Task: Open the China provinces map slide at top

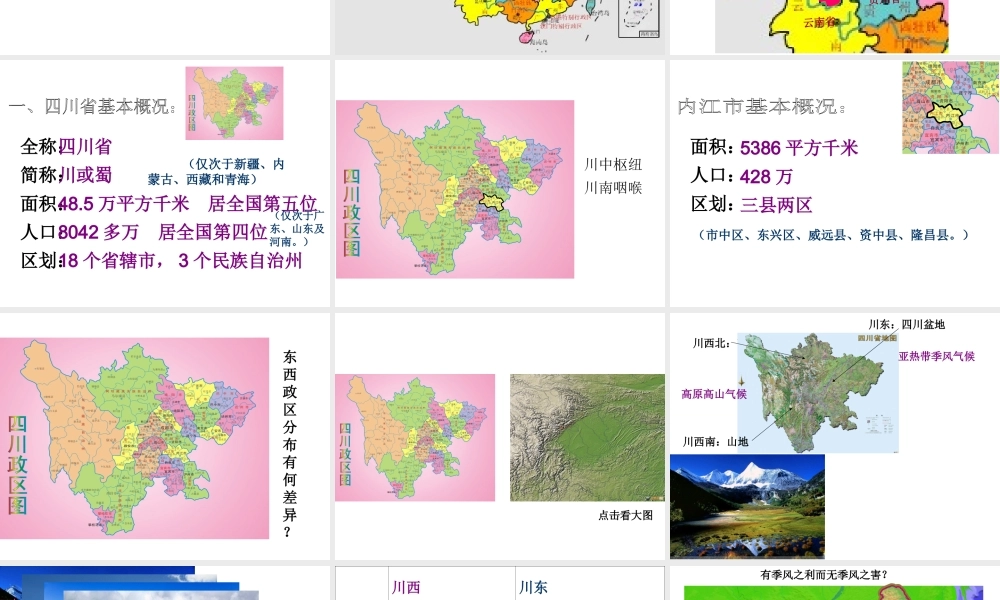Action: [x=500, y=27]
